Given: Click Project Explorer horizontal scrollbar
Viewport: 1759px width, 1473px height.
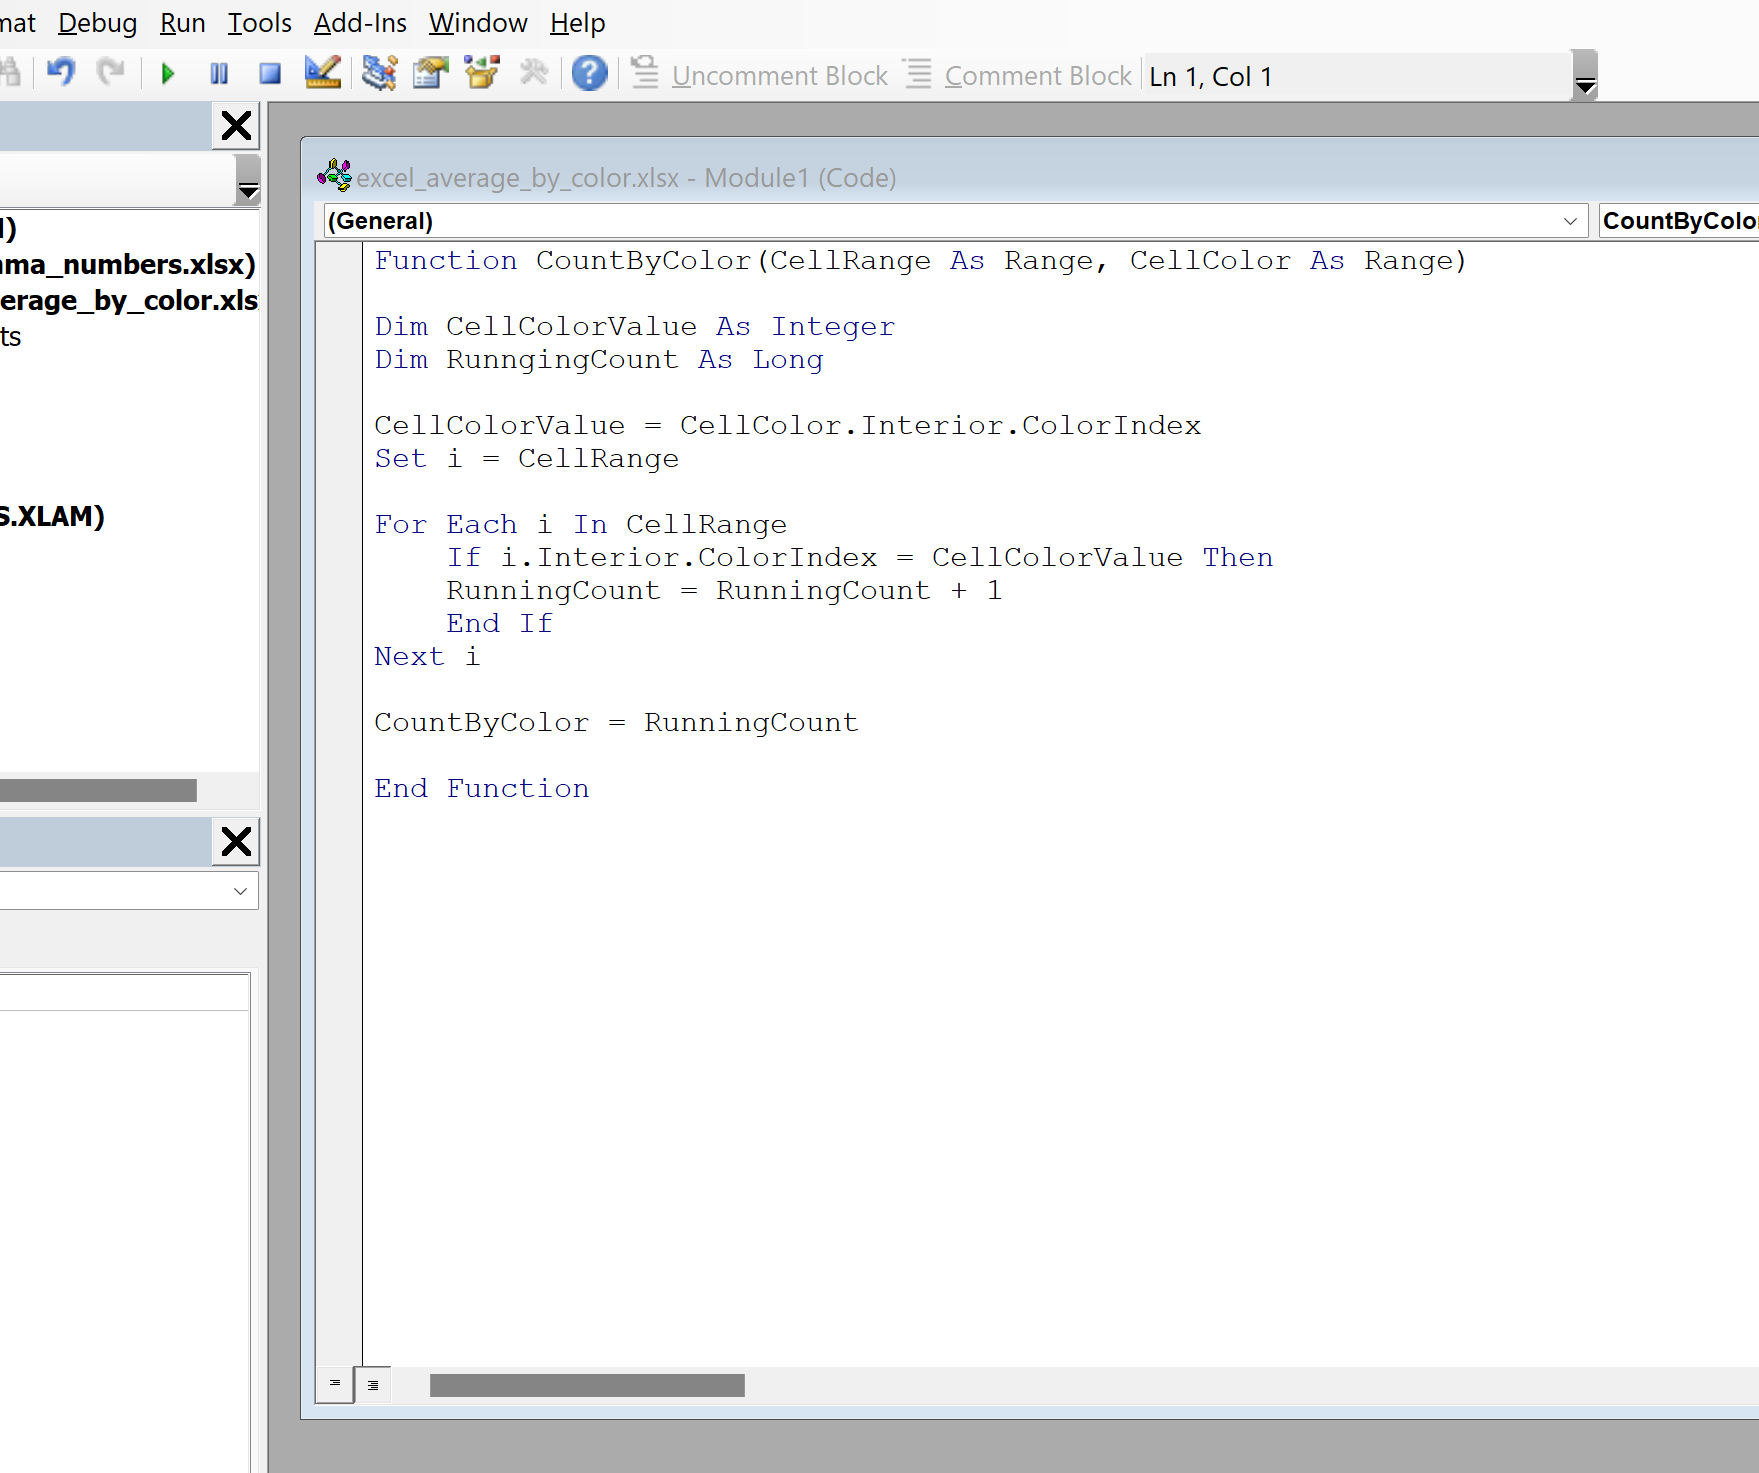Looking at the screenshot, I should 98,791.
